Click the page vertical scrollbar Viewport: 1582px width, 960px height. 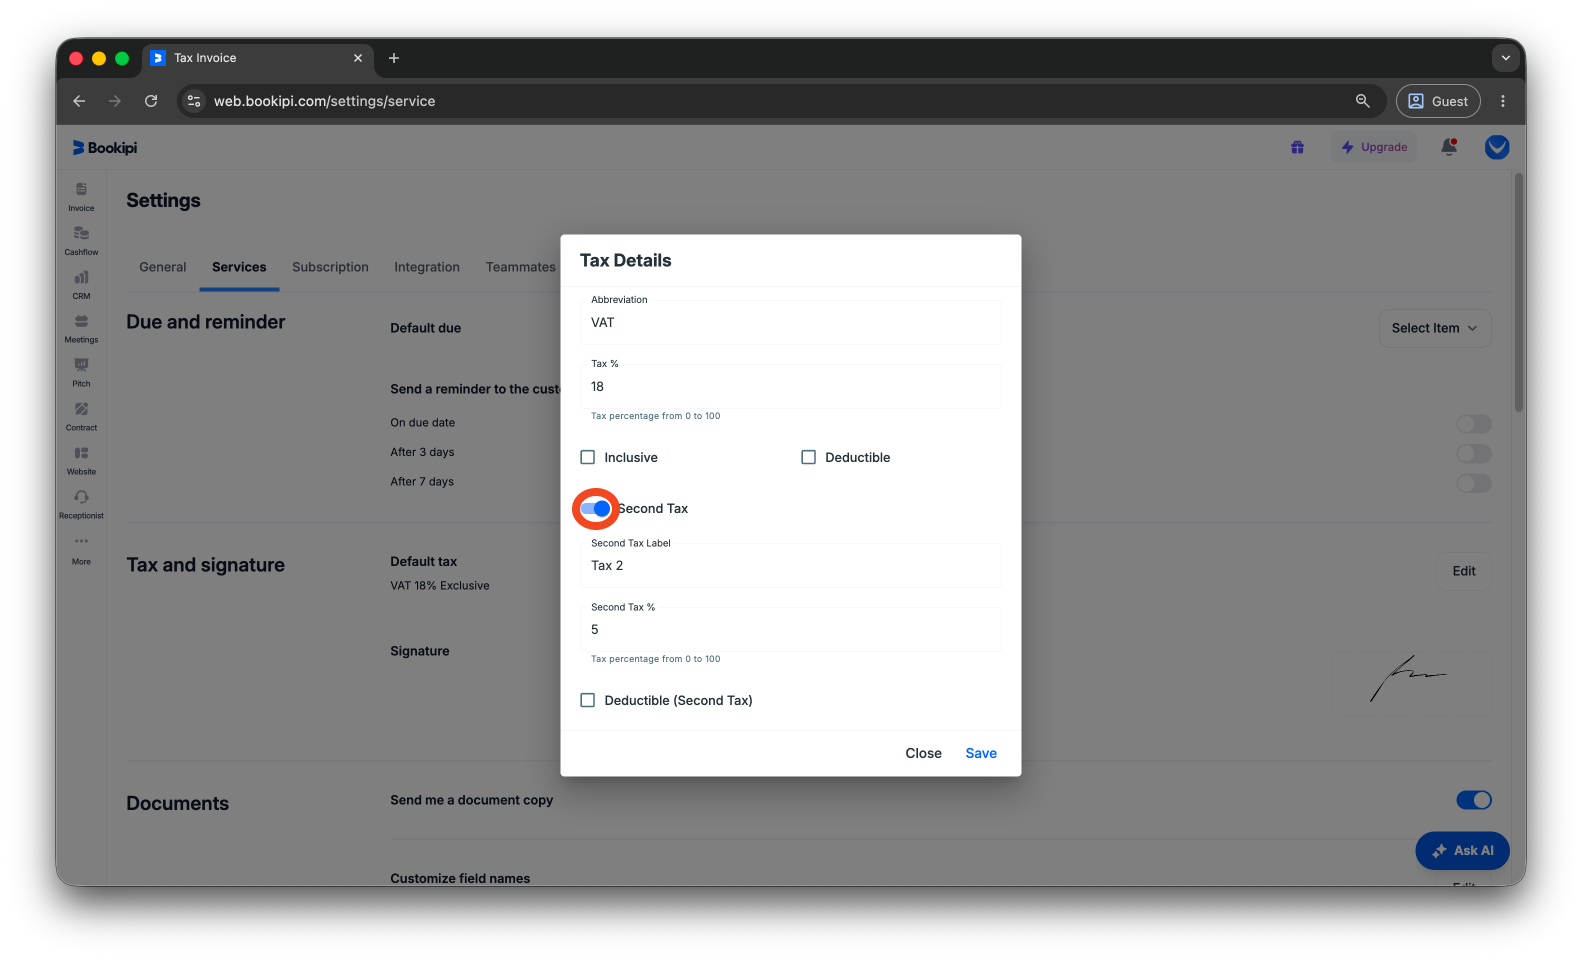(1519, 292)
